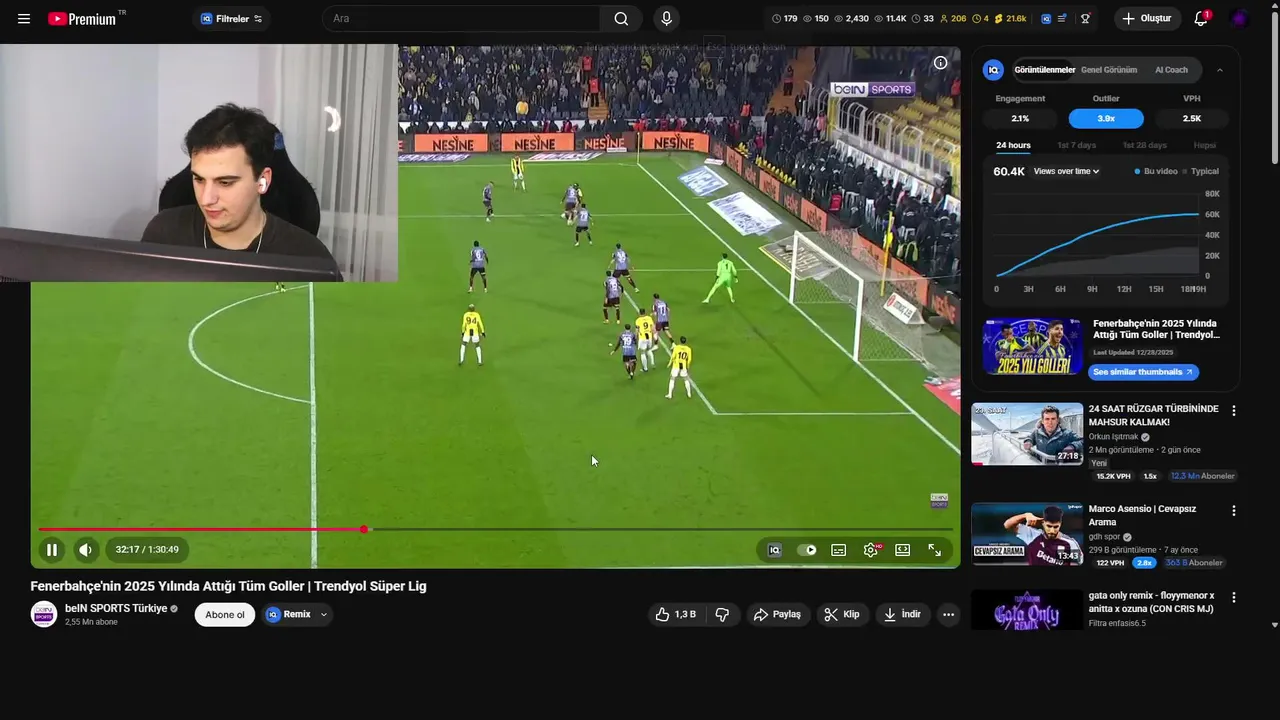Viewport: 1280px width, 720px height.
Task: Create a clip with Klip
Action: [842, 614]
